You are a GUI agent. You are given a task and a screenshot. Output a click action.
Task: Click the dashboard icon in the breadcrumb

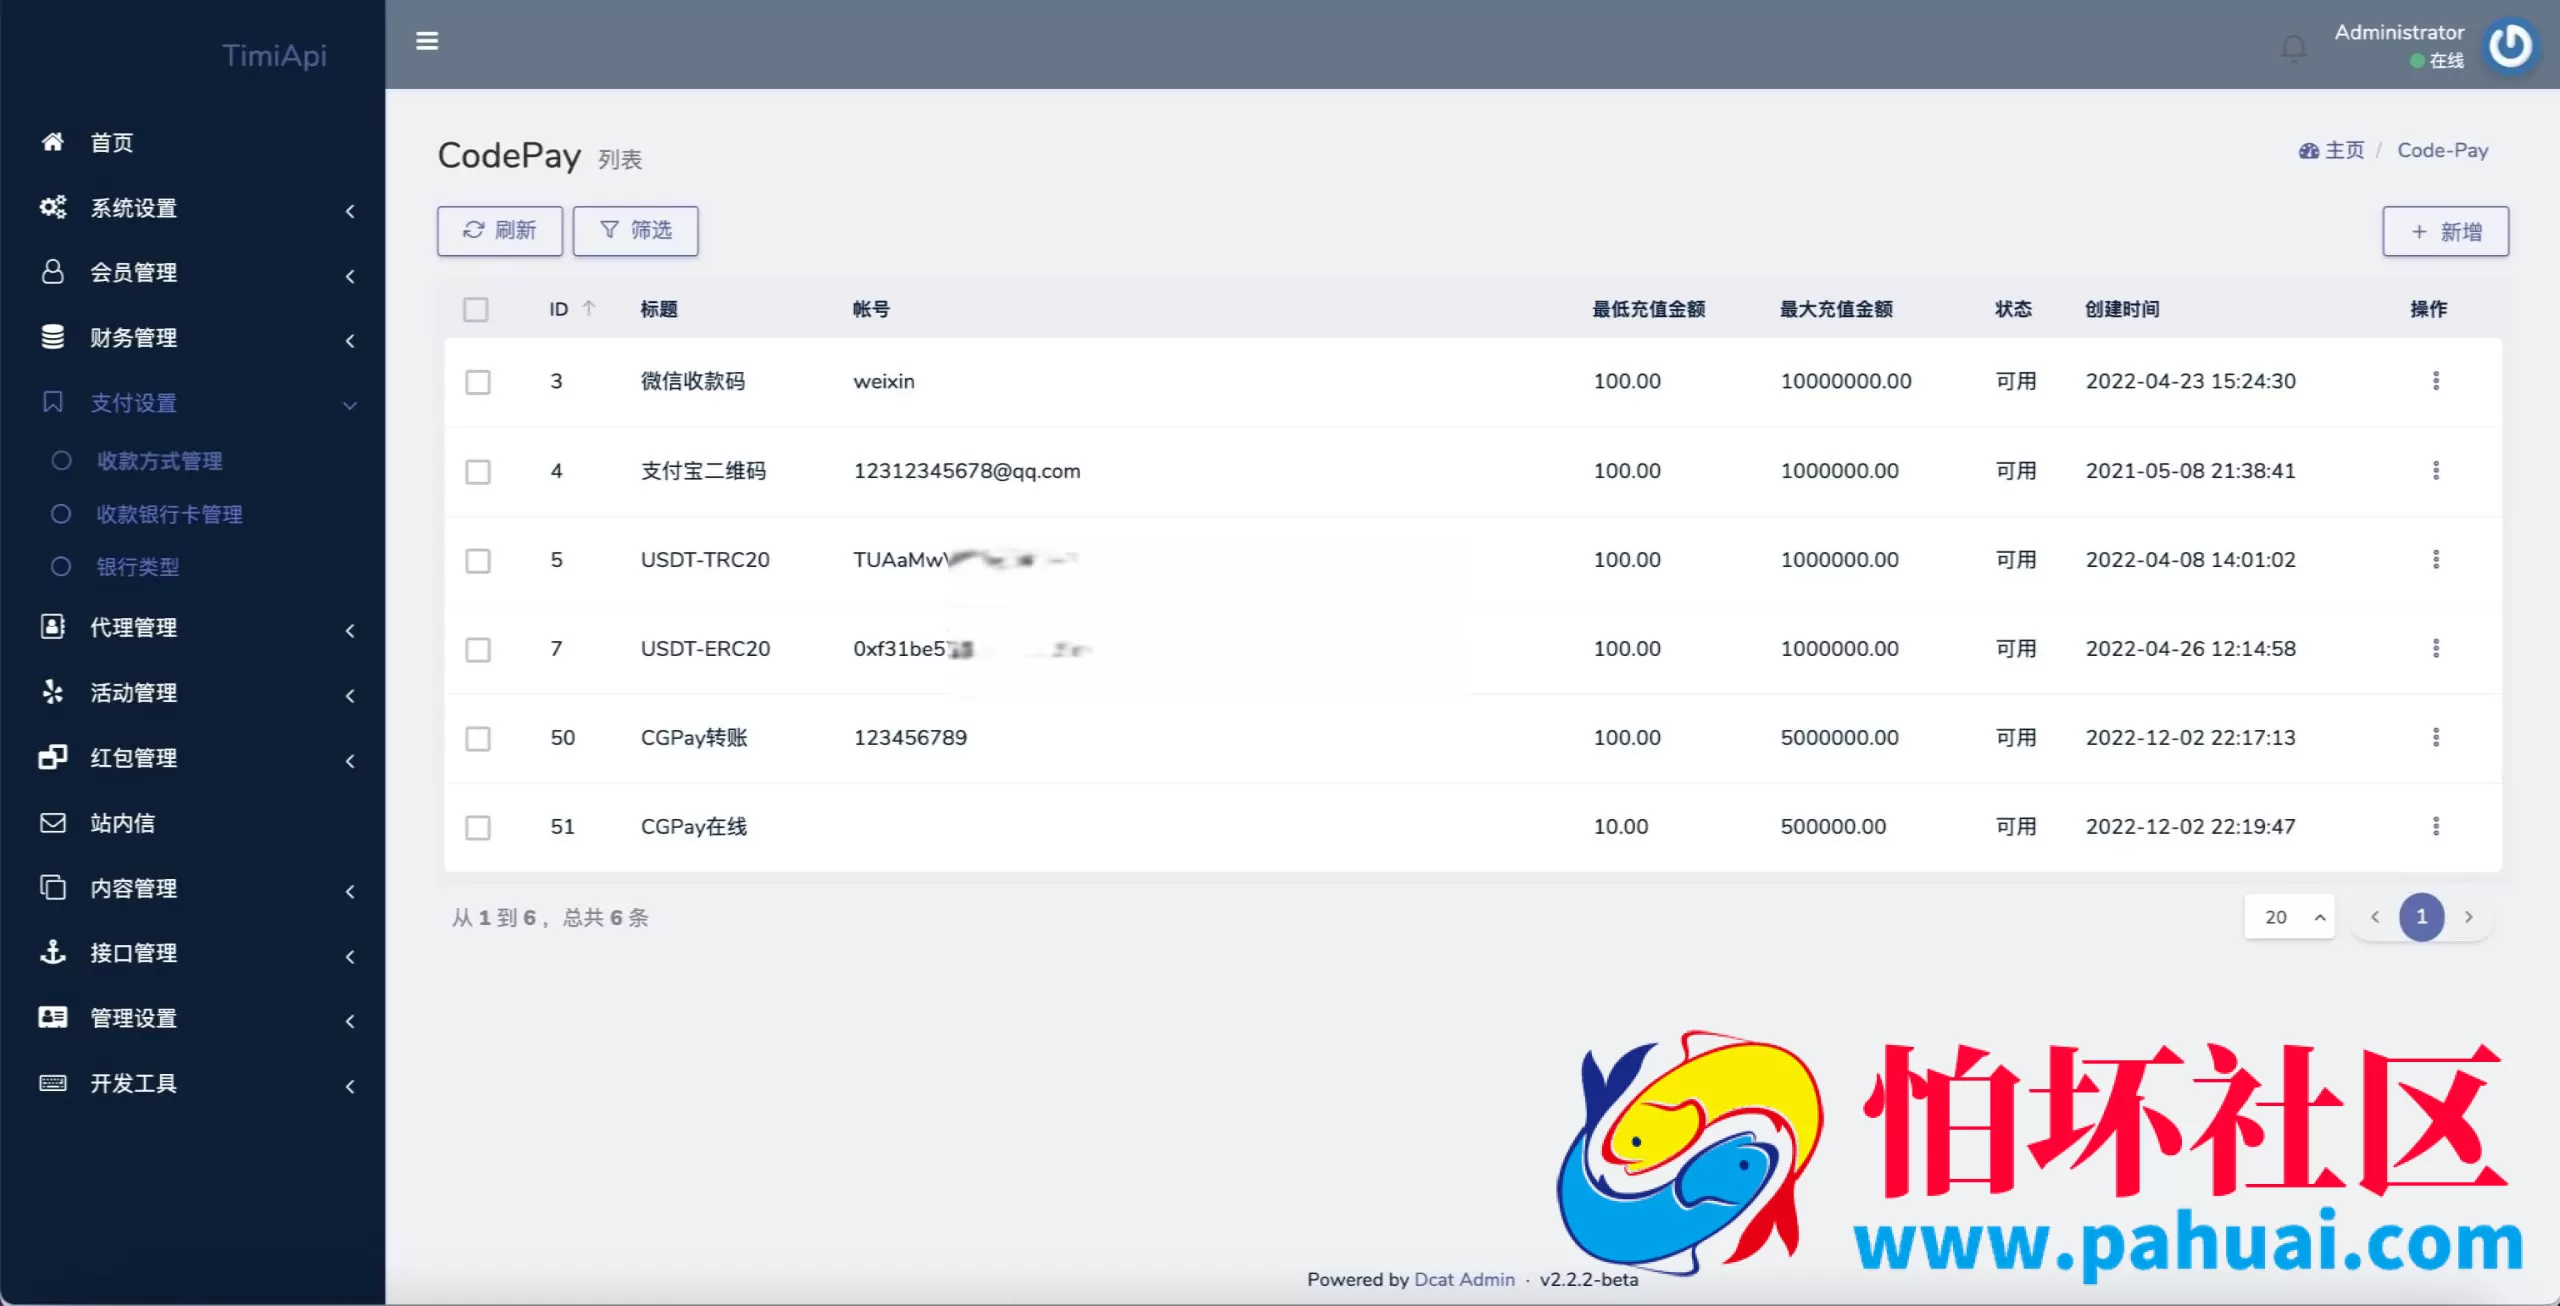(x=2308, y=151)
